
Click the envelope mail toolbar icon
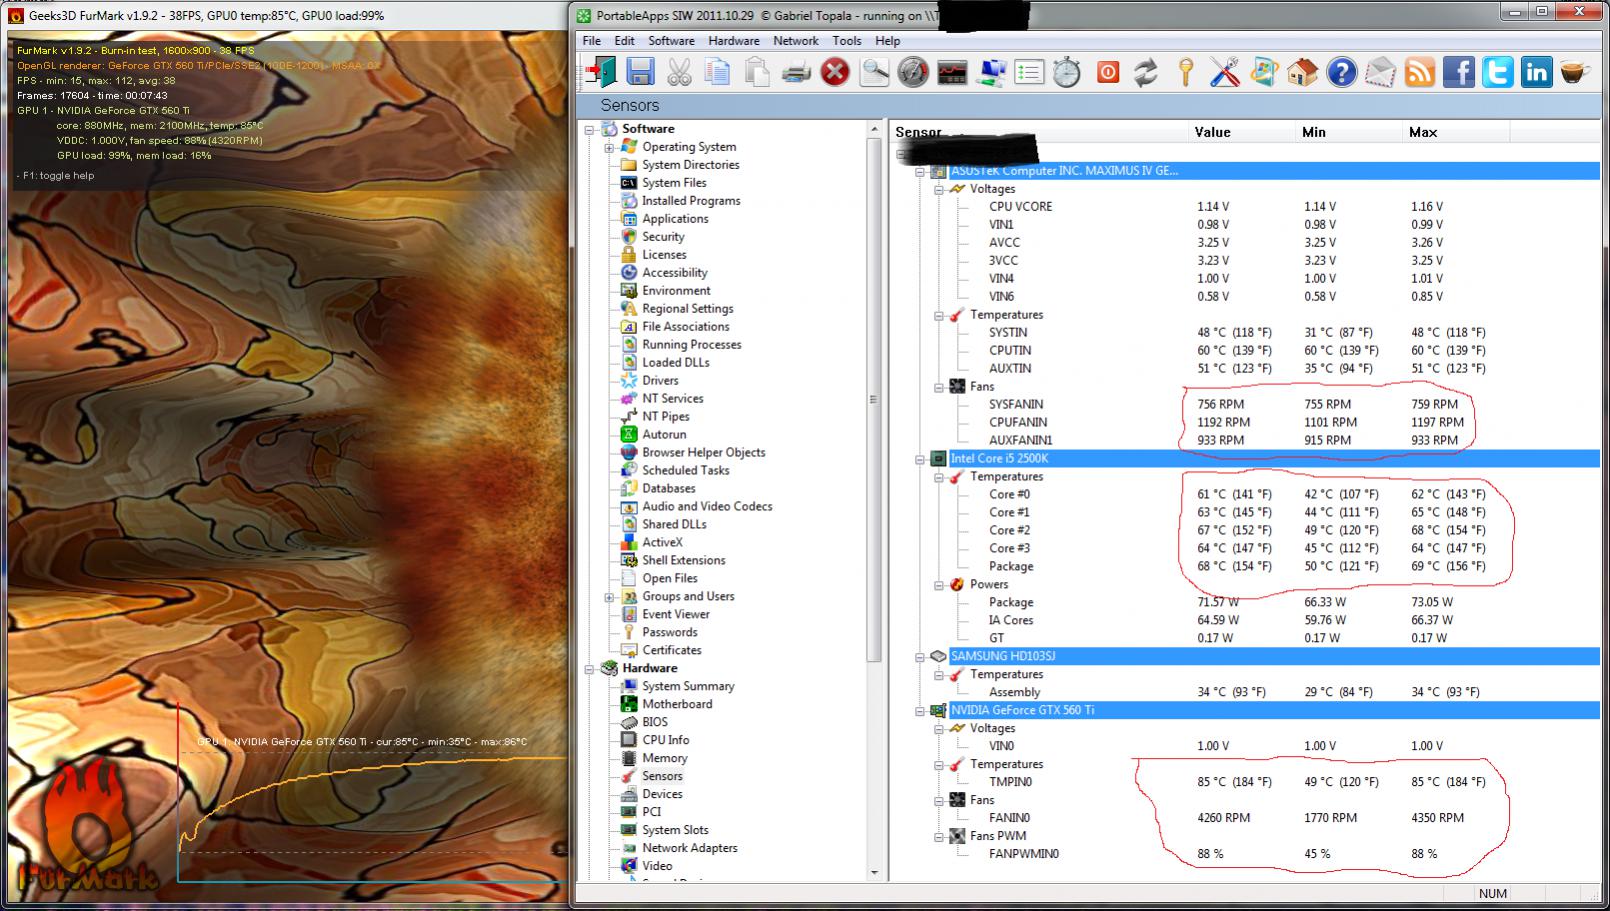coord(1380,72)
